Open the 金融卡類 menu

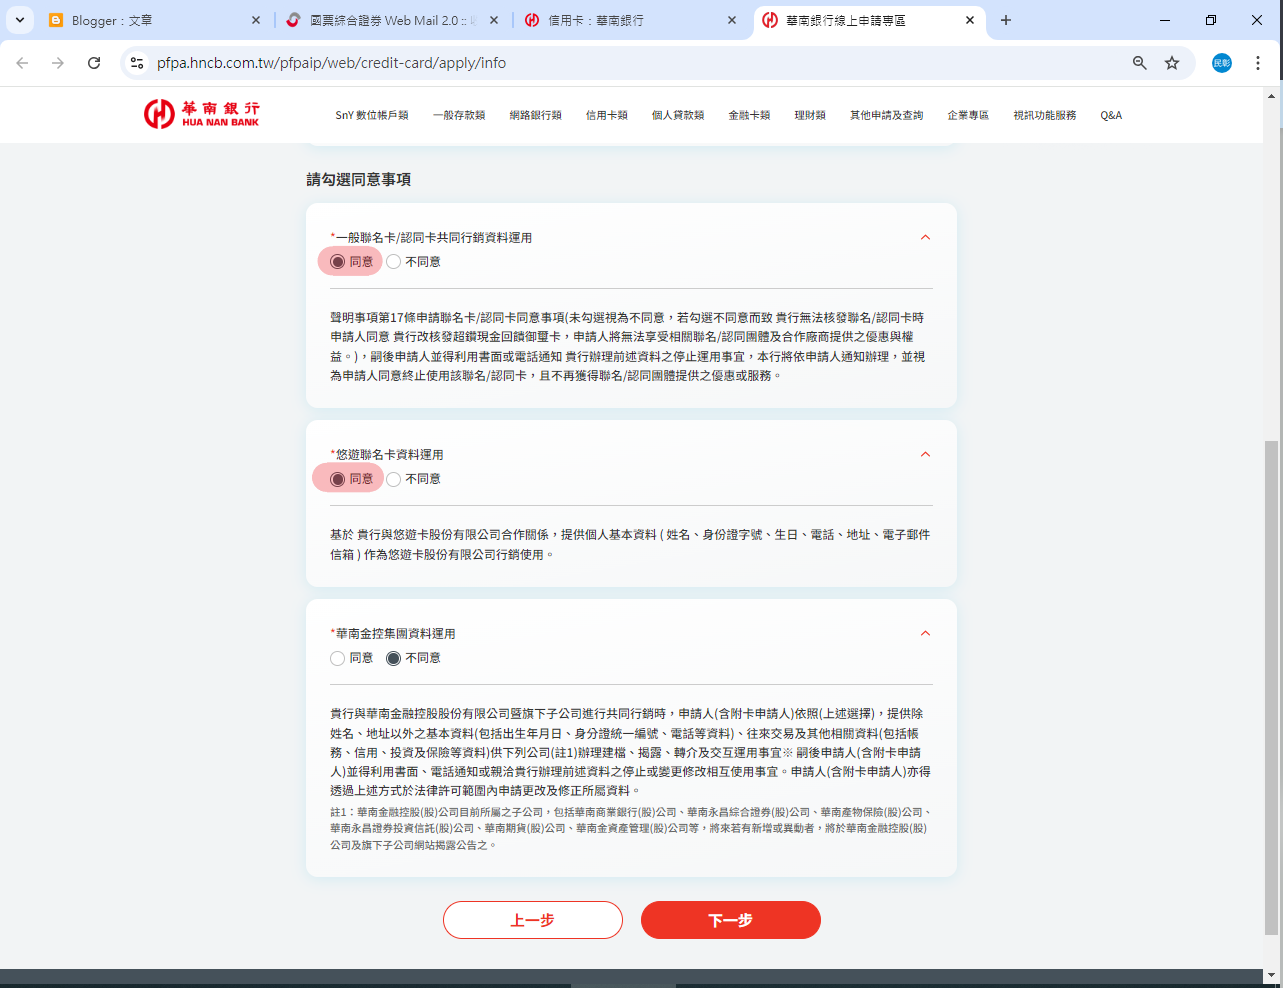(x=750, y=115)
